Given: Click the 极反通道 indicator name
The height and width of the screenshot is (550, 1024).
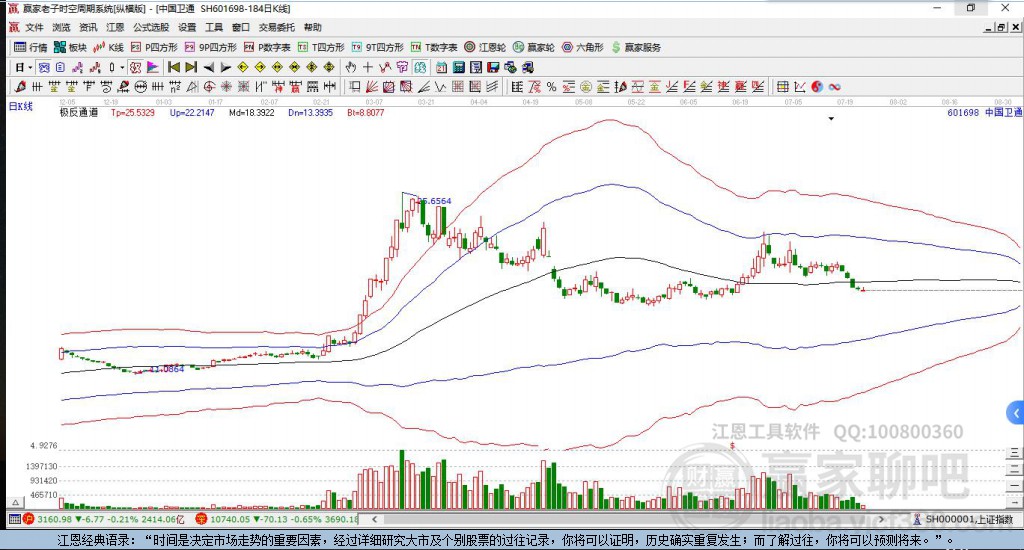Looking at the screenshot, I should click(x=78, y=112).
